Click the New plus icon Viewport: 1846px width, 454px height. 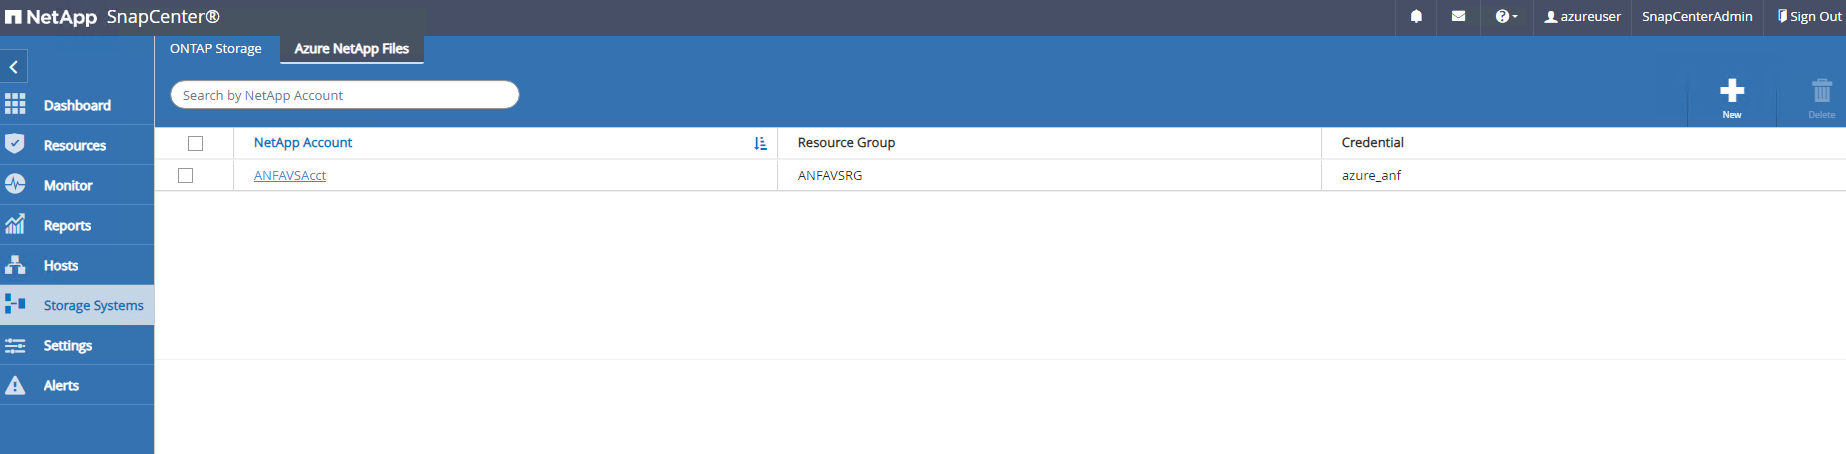click(1732, 91)
